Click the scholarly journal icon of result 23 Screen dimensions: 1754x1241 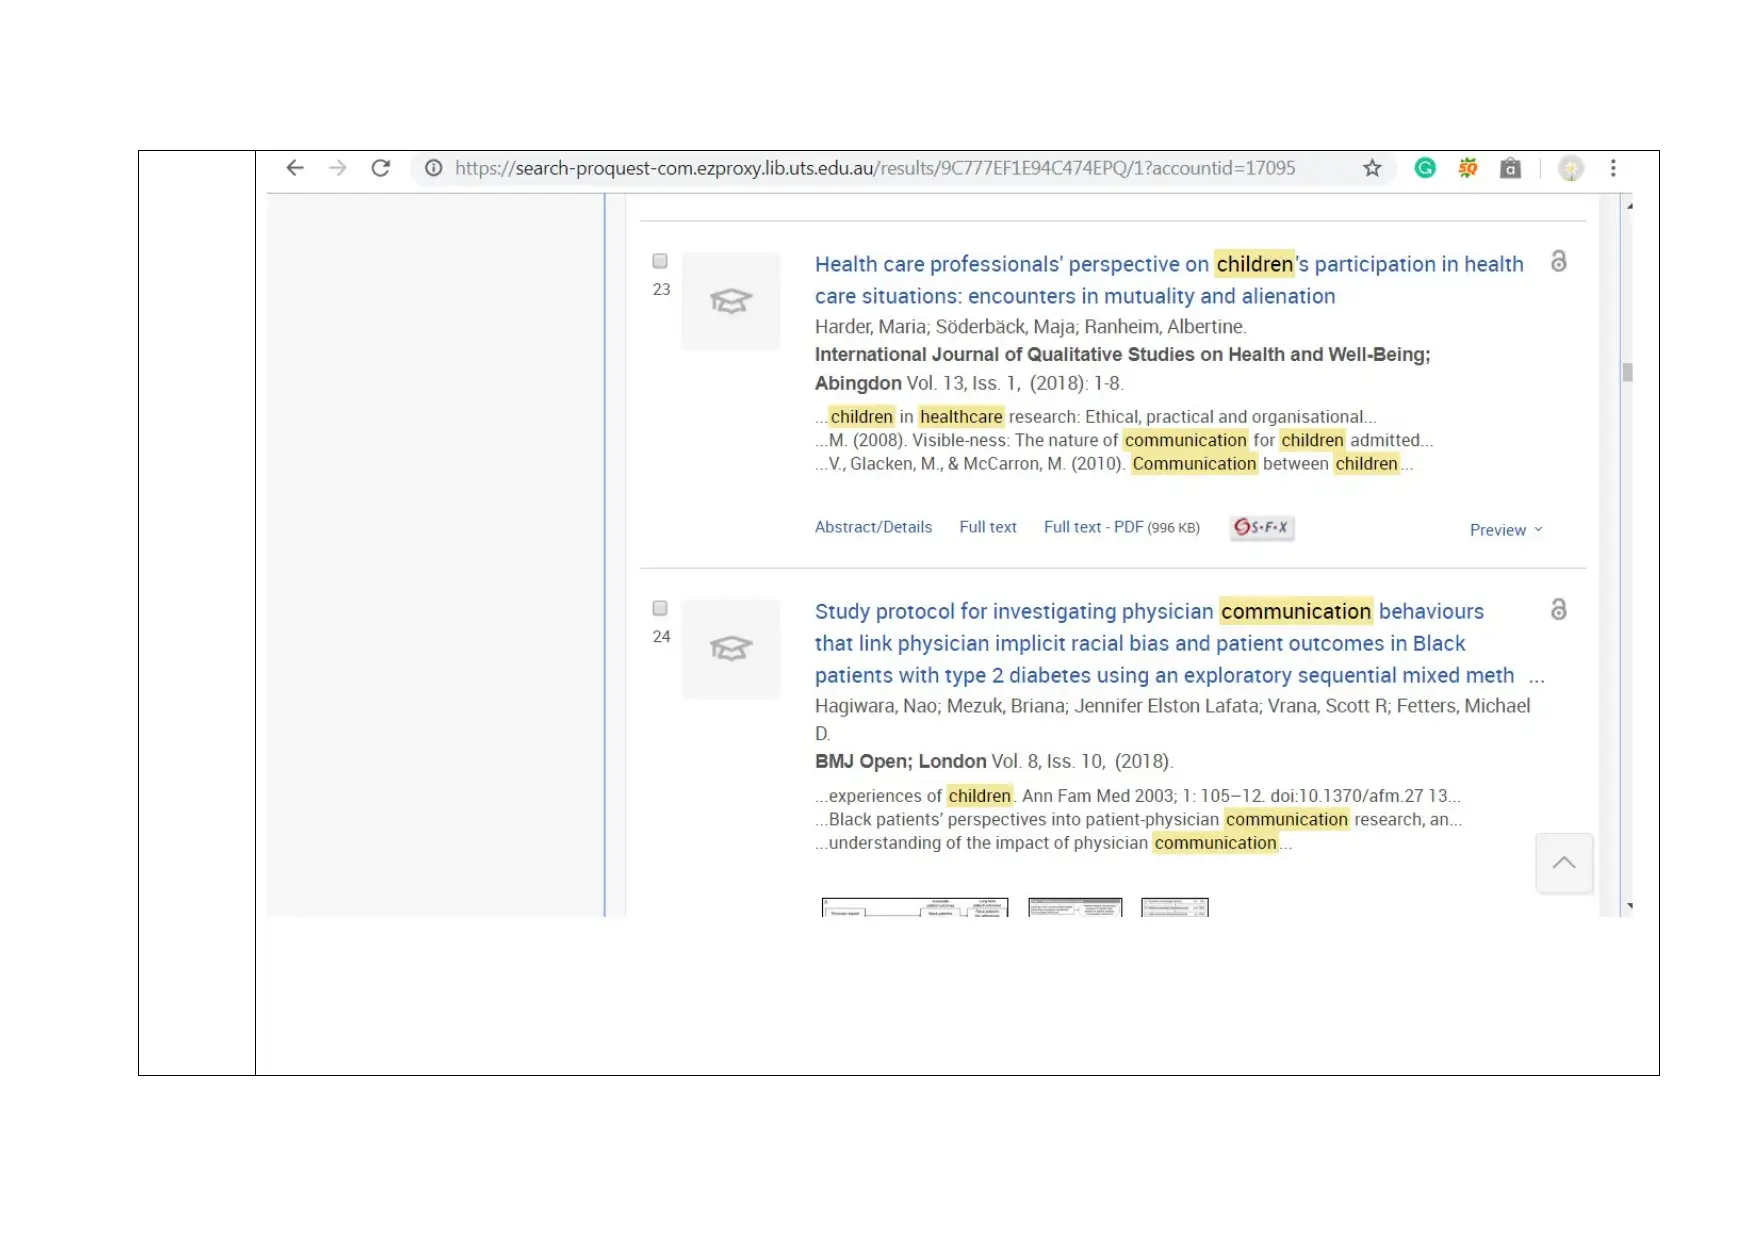(731, 301)
